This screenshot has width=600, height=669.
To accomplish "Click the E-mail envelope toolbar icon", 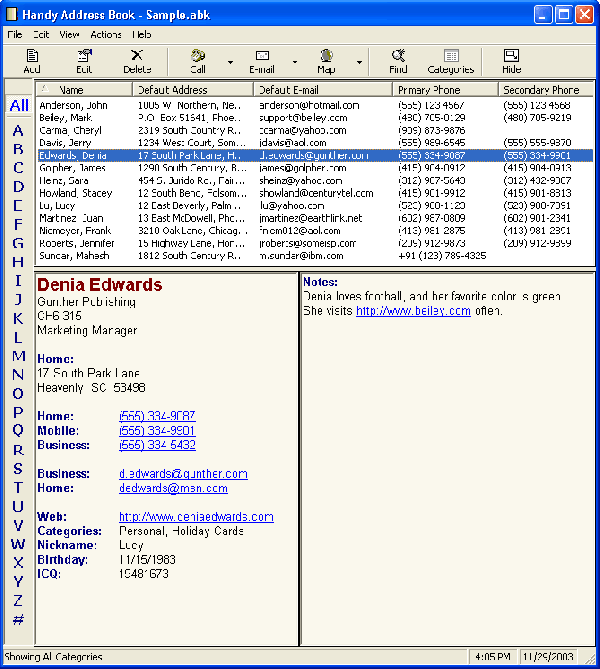I will [262, 56].
